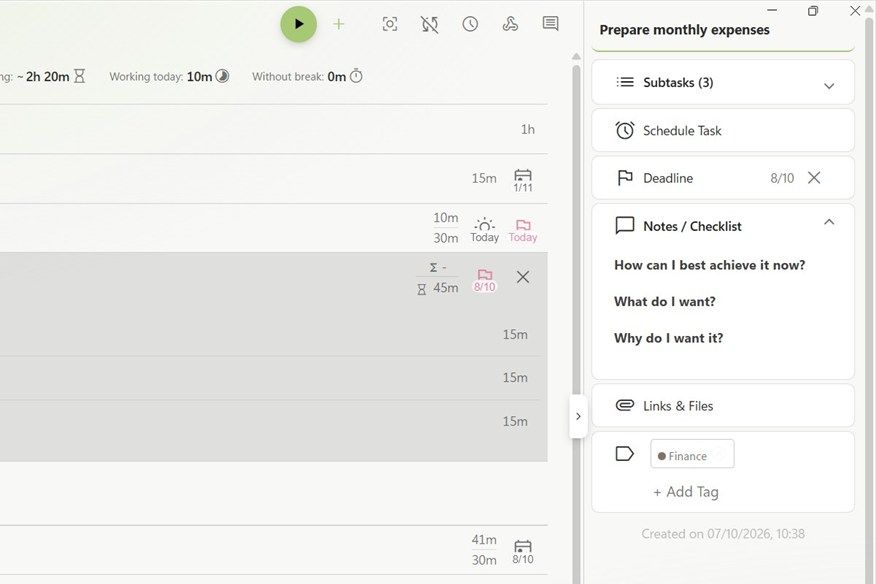876x584 pixels.
Task: Click the task title 'Prepare monthly expenses'
Action: click(684, 30)
